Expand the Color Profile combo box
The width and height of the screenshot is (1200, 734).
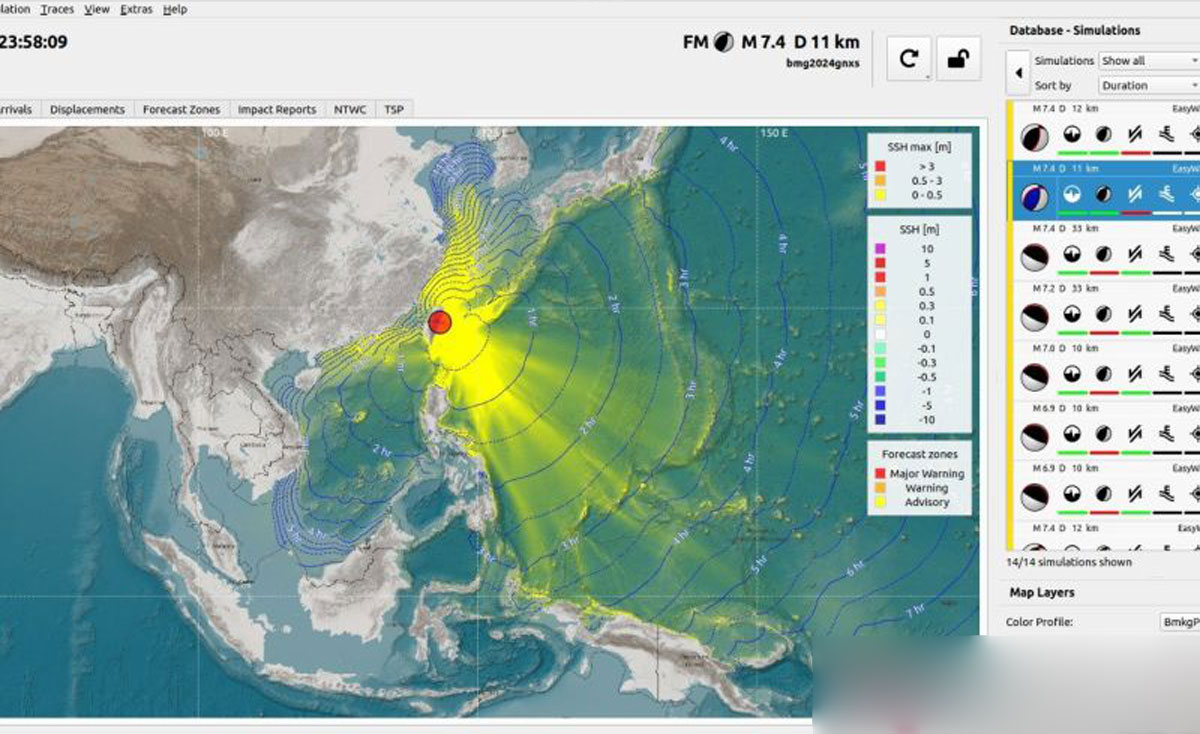(x=1180, y=622)
